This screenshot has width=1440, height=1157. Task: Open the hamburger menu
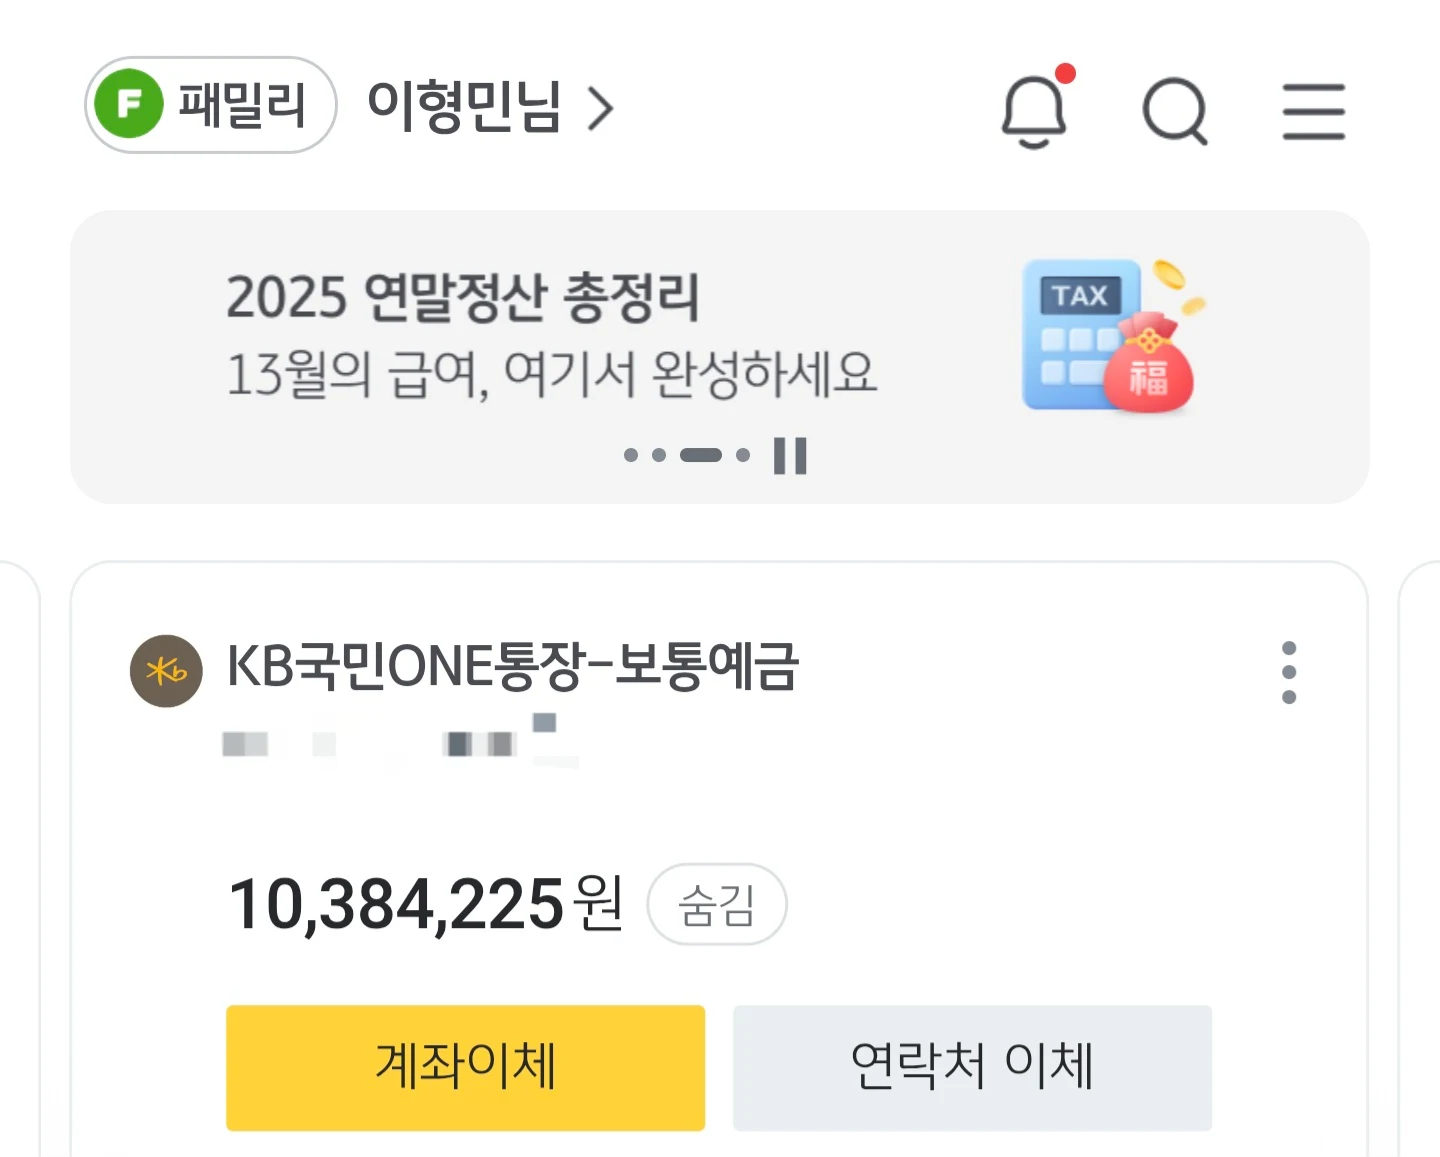(1313, 111)
